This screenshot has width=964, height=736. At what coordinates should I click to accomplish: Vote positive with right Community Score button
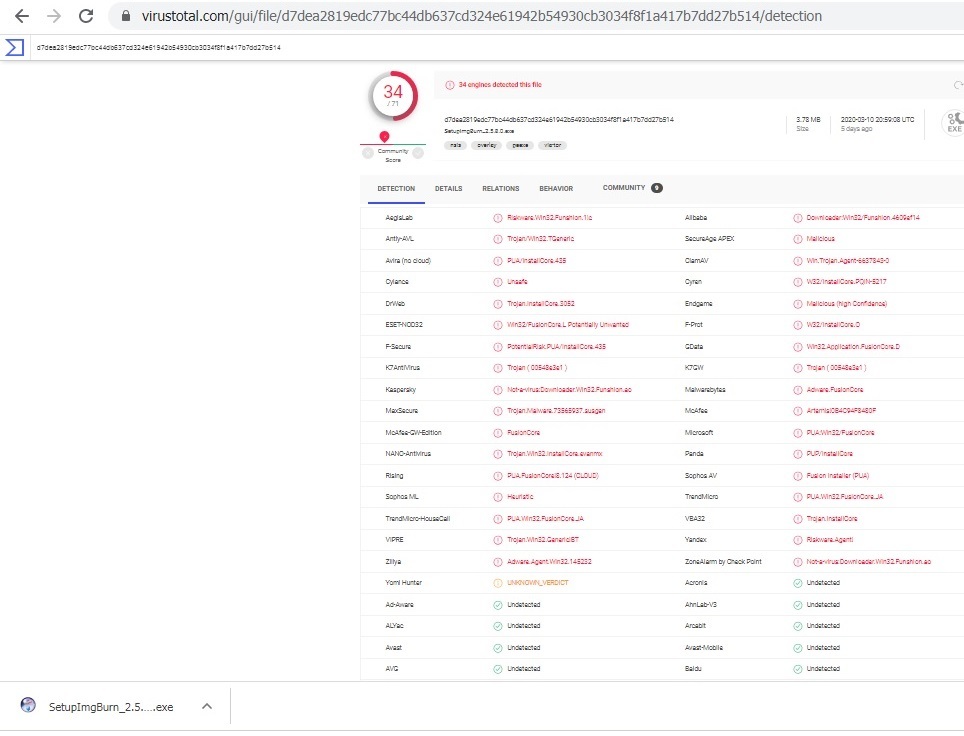coord(418,152)
